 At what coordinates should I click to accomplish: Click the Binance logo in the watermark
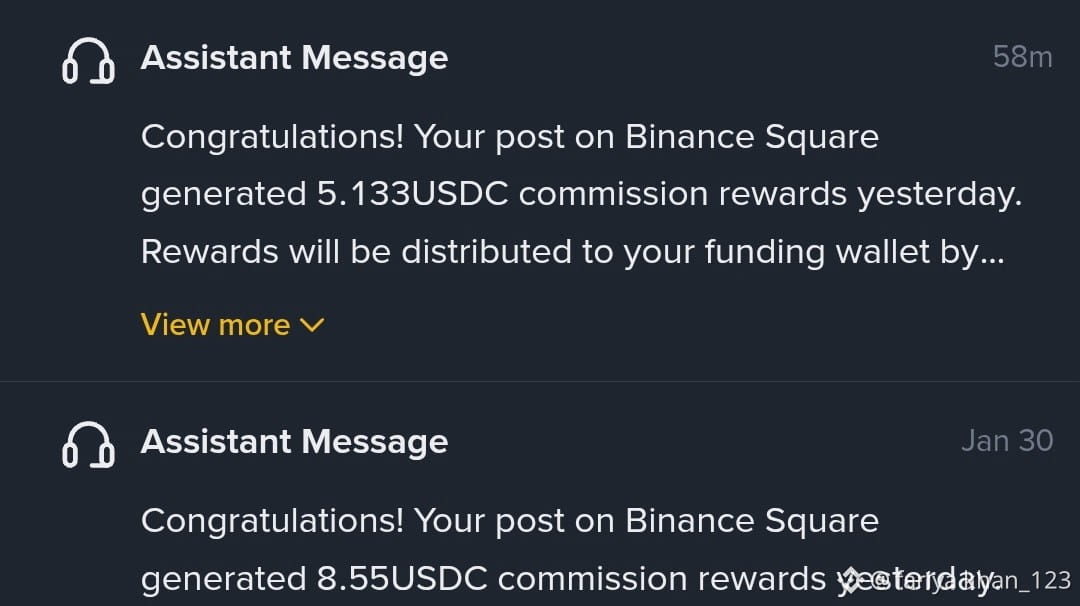click(x=851, y=581)
